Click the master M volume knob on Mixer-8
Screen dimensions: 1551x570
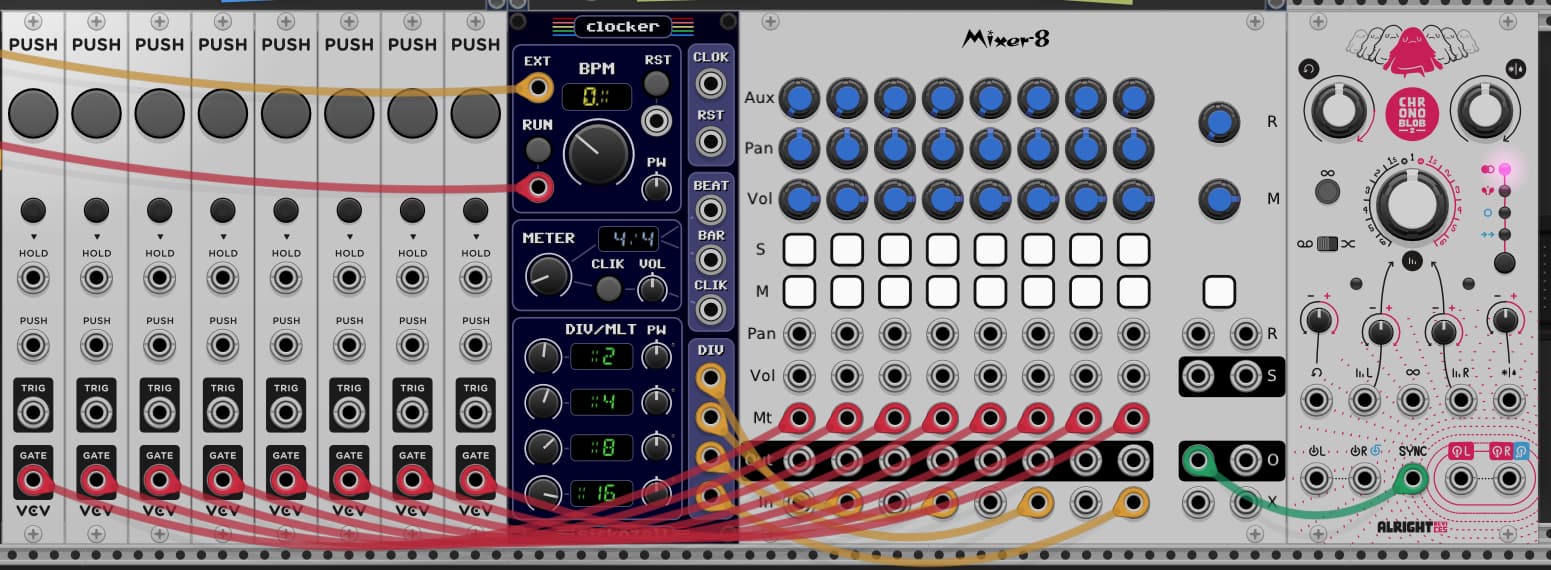pos(1218,199)
